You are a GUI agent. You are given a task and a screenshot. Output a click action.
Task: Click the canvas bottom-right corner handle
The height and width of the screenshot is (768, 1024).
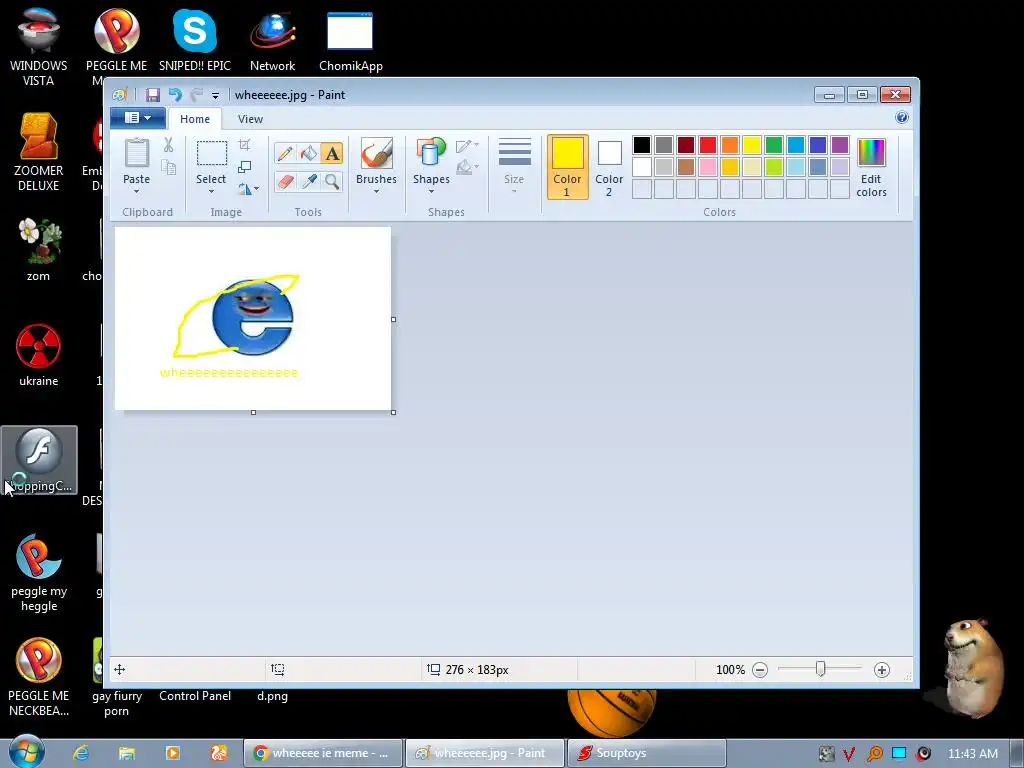coord(393,412)
